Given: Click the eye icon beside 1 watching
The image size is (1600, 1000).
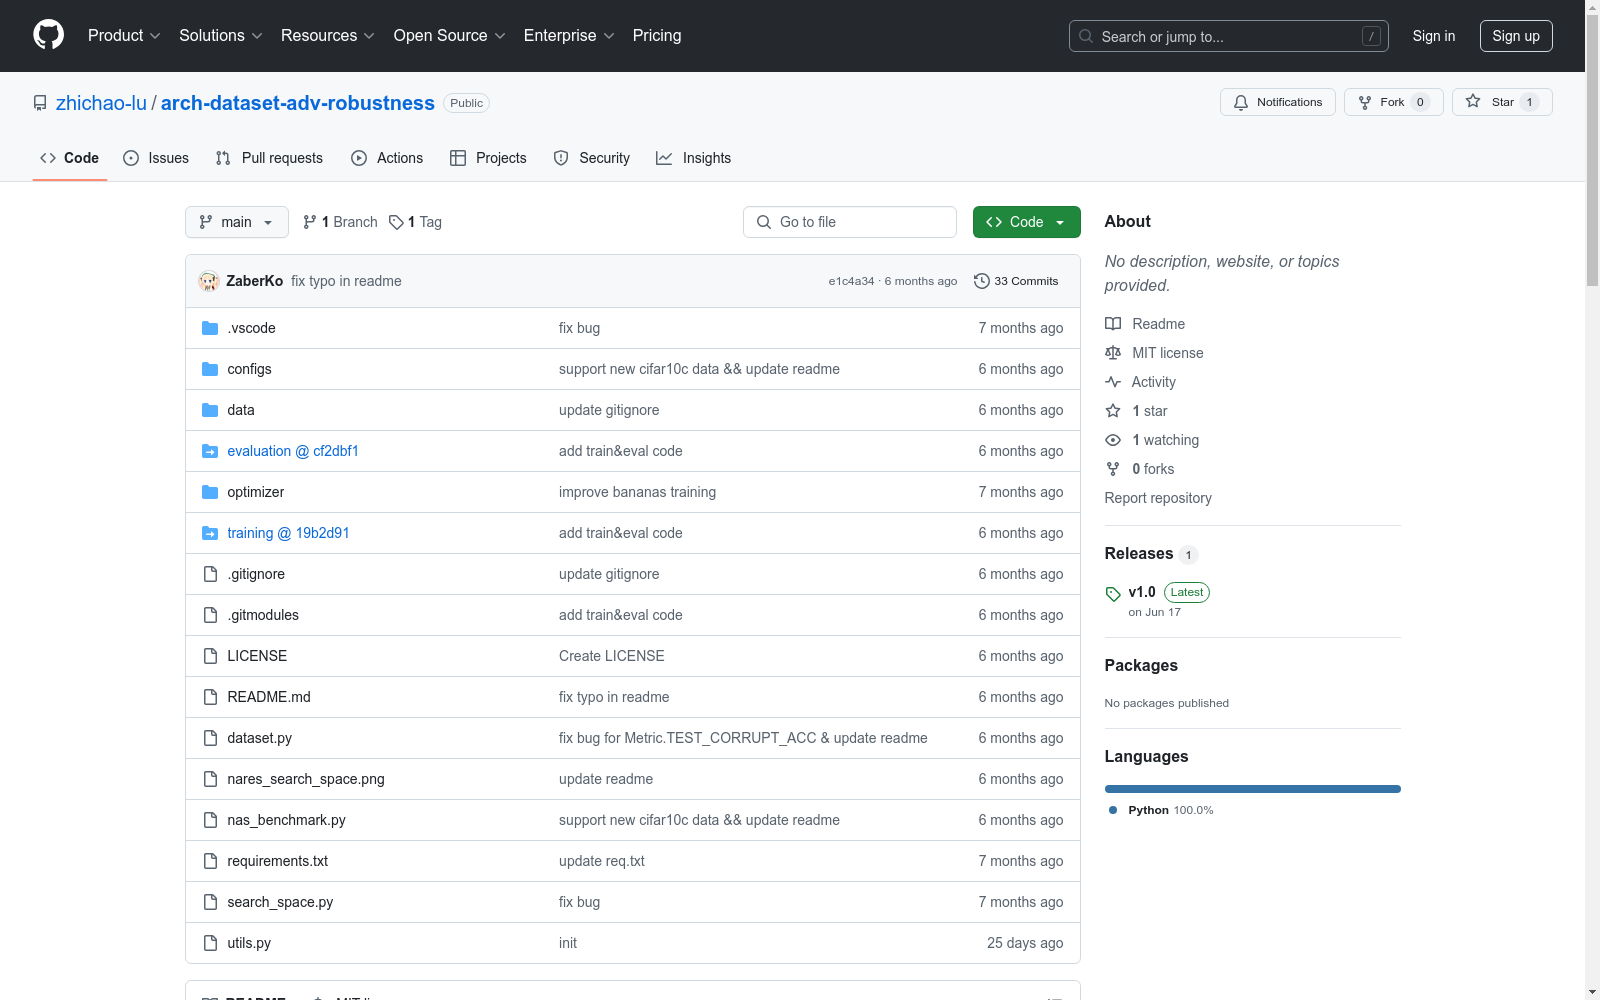Looking at the screenshot, I should tap(1113, 440).
